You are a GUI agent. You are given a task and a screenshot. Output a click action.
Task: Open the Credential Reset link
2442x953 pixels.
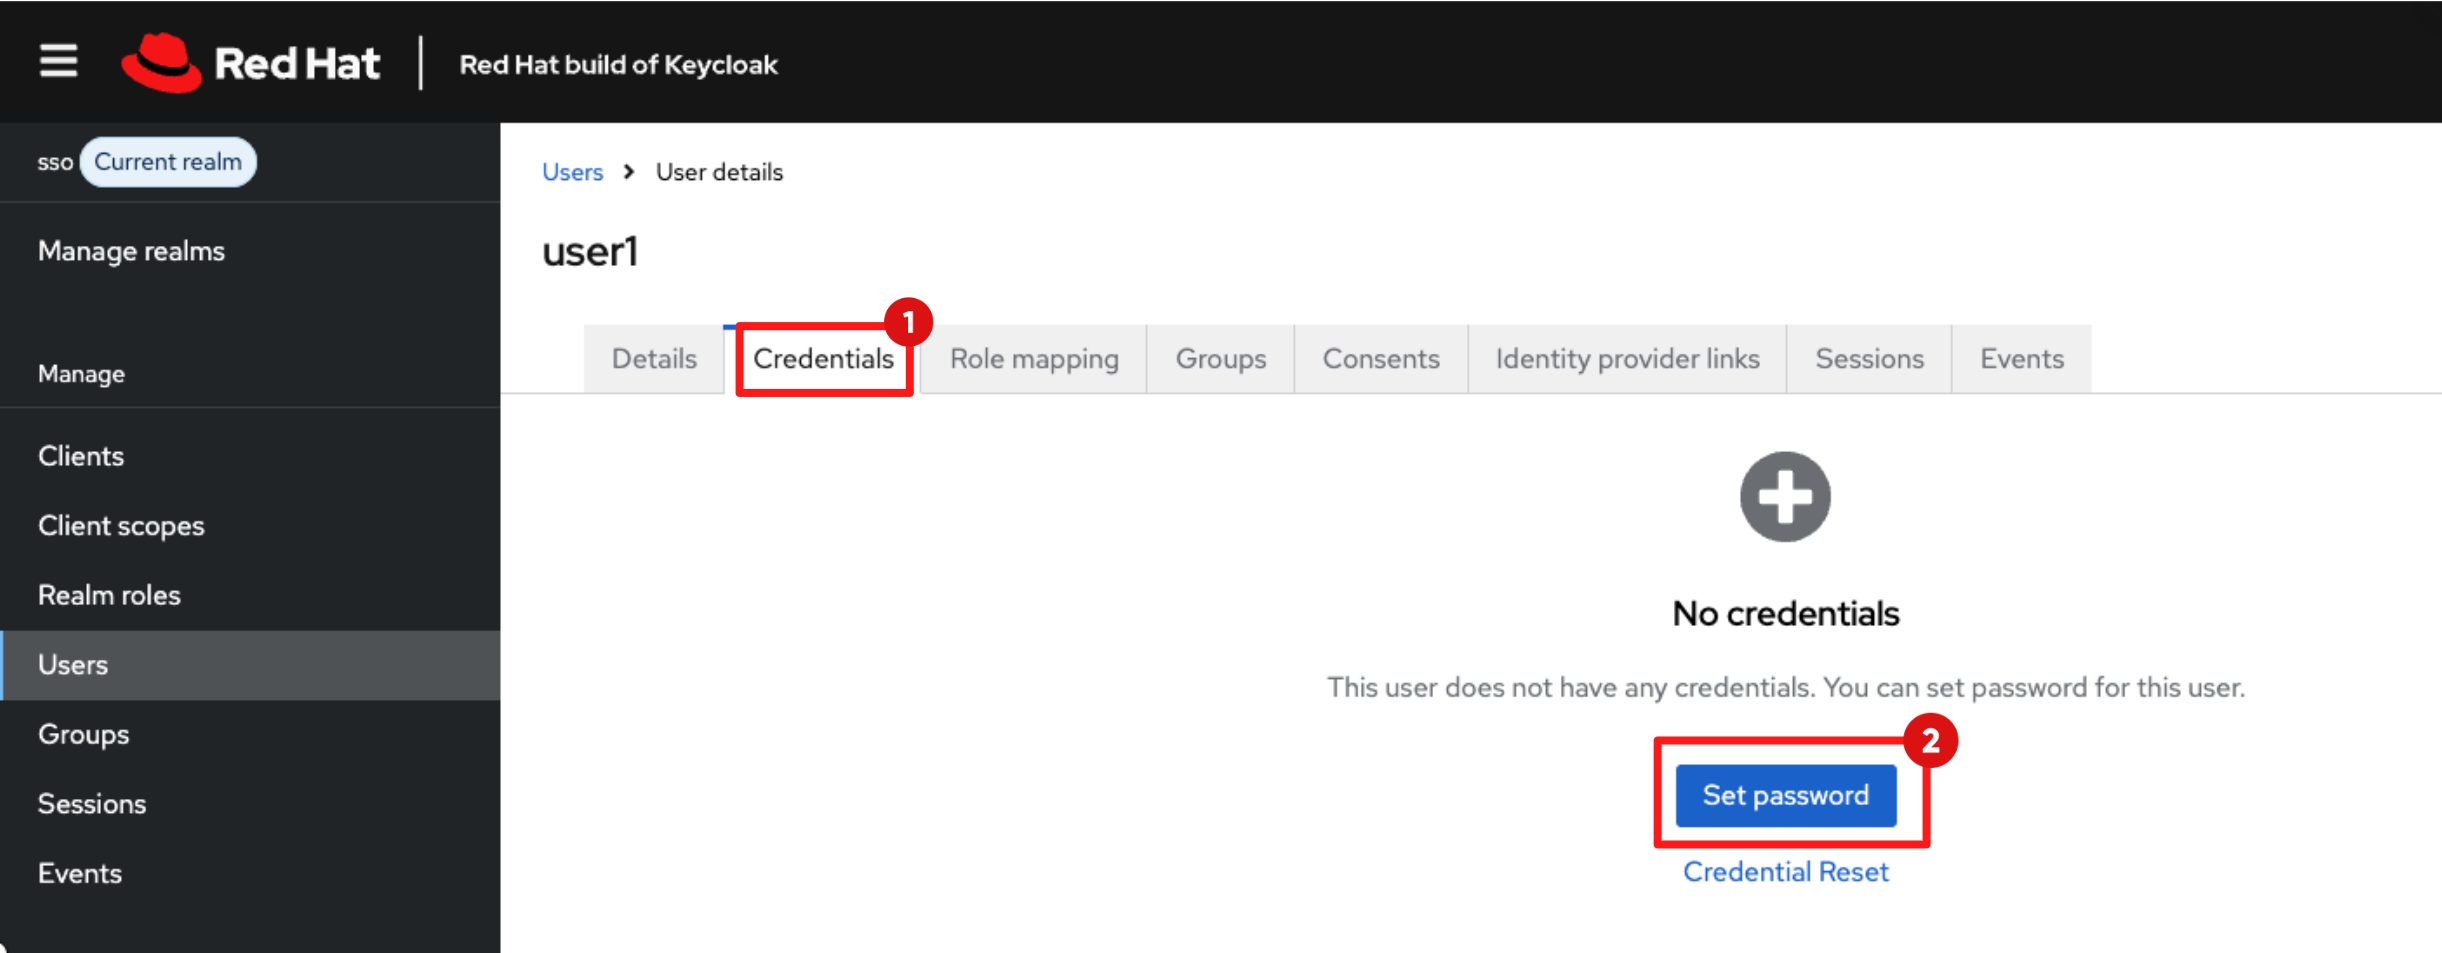tap(1786, 871)
